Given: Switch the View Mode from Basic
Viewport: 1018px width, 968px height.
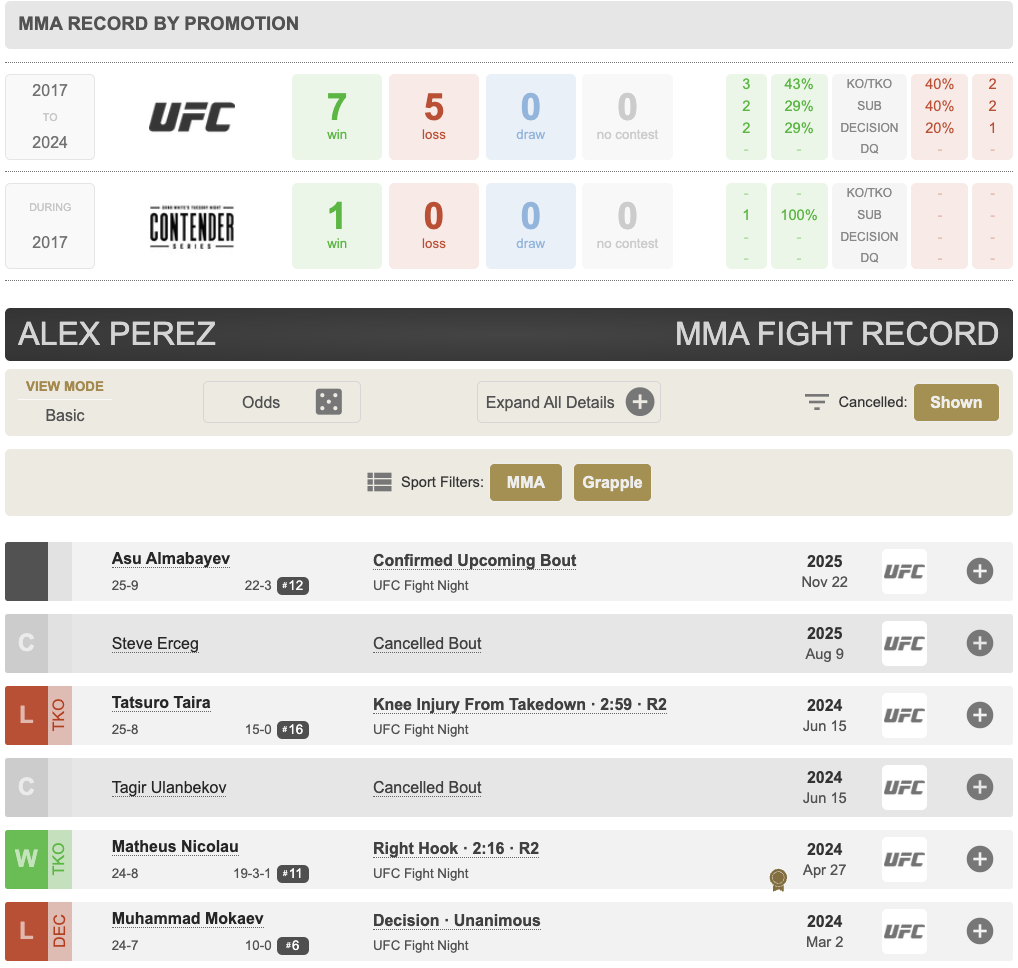Looking at the screenshot, I should [x=65, y=414].
